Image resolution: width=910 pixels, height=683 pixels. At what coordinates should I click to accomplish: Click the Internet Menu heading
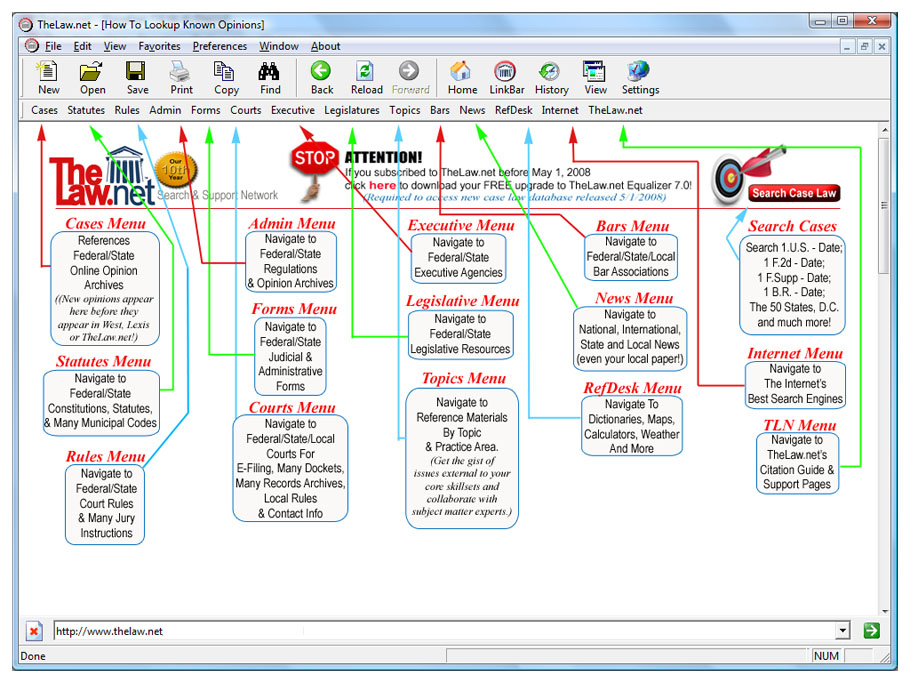(x=795, y=353)
